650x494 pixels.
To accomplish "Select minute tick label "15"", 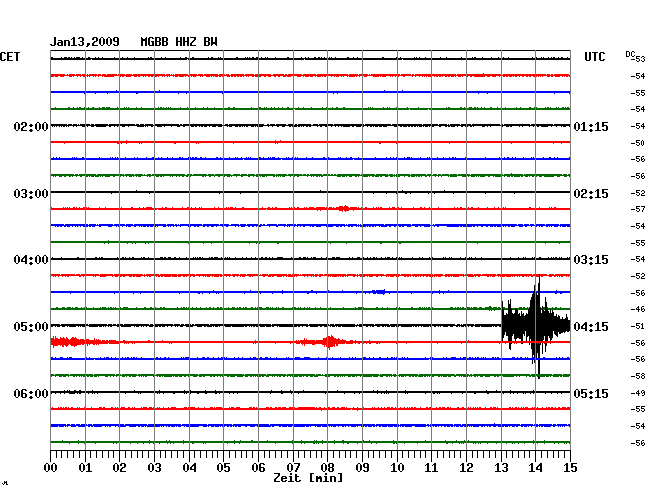I will click(570, 468).
